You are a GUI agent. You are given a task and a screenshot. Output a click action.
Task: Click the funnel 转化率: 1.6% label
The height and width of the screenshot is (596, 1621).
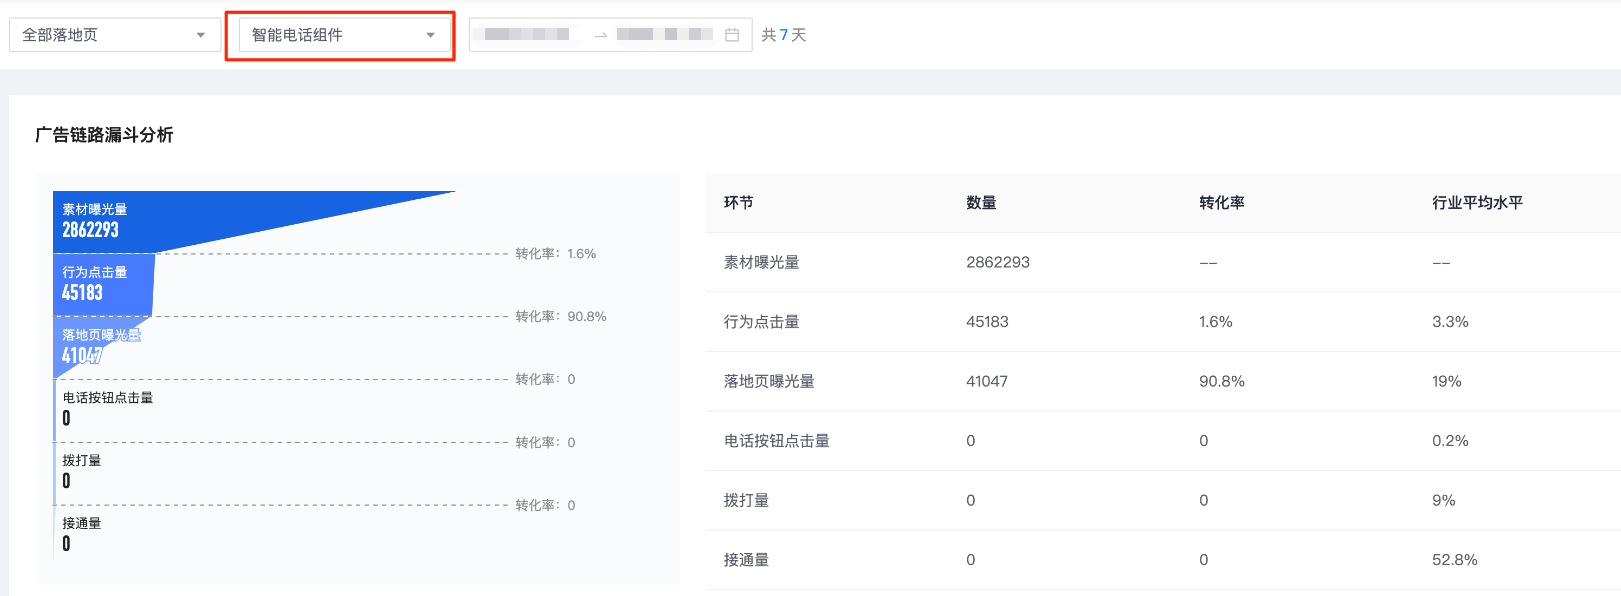[556, 254]
